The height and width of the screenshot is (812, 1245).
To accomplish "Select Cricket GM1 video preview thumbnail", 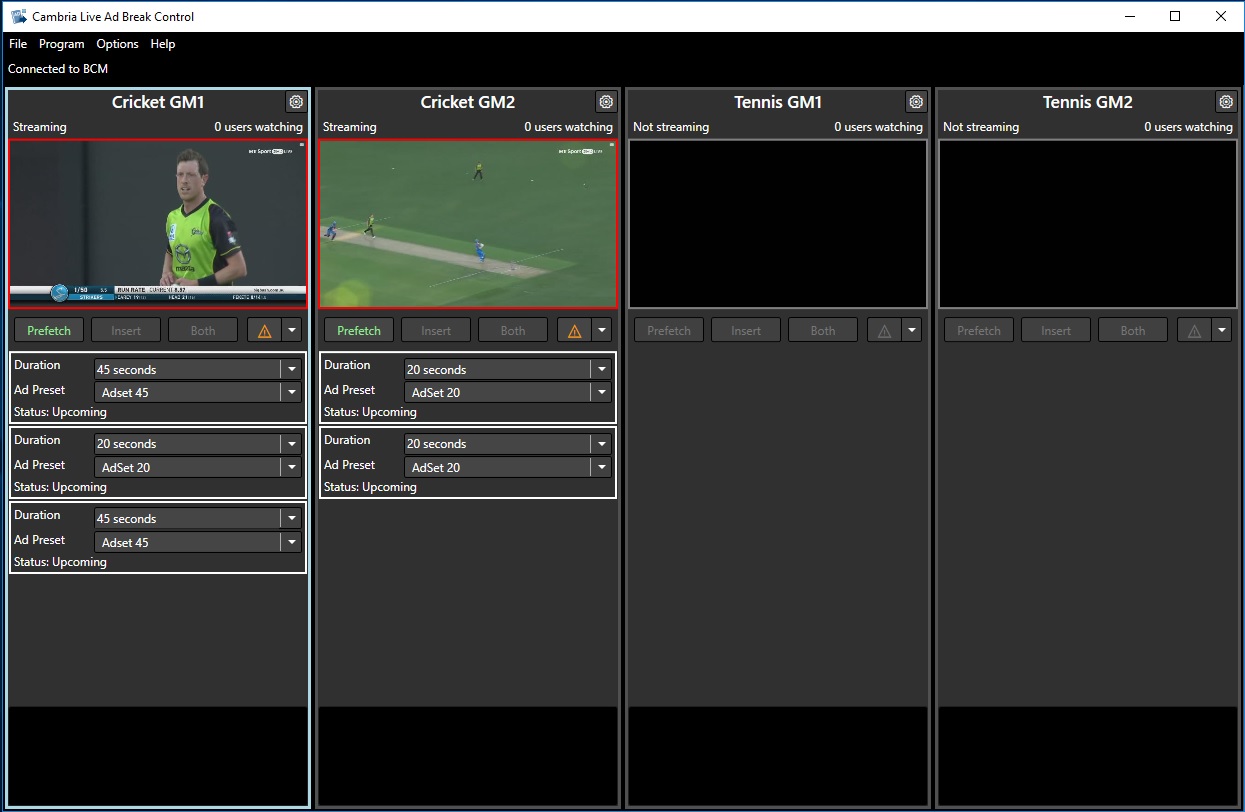I will [x=158, y=224].
